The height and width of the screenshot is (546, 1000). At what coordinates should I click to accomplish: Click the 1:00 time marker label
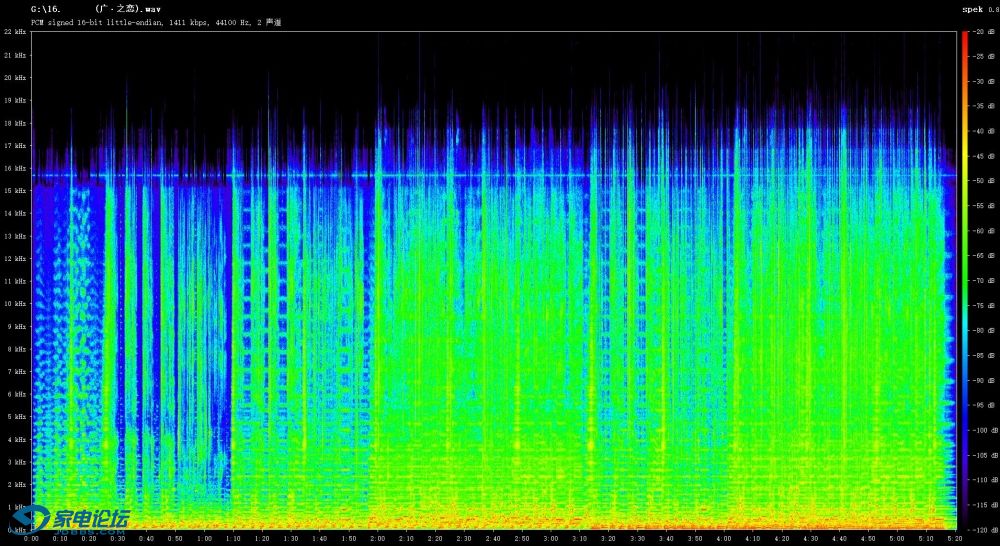[x=205, y=539]
